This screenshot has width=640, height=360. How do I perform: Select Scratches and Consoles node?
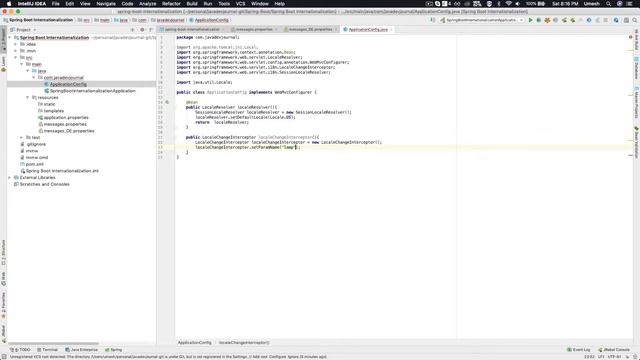[44, 184]
